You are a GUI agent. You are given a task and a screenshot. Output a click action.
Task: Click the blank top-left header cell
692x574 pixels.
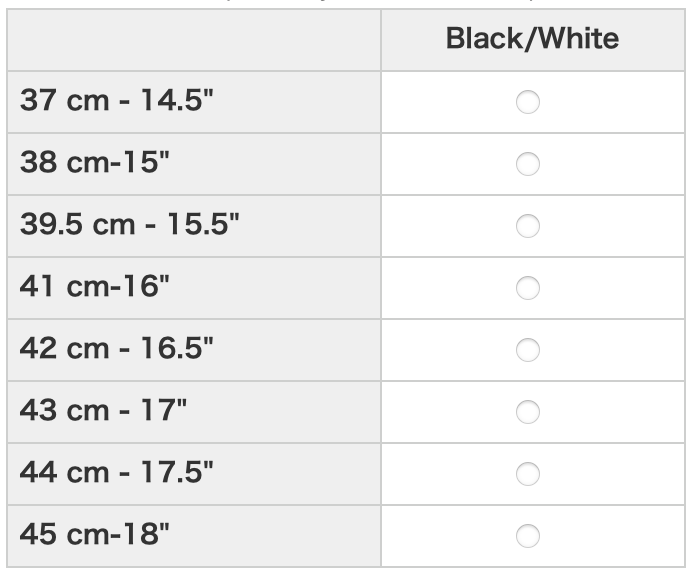[x=193, y=40]
